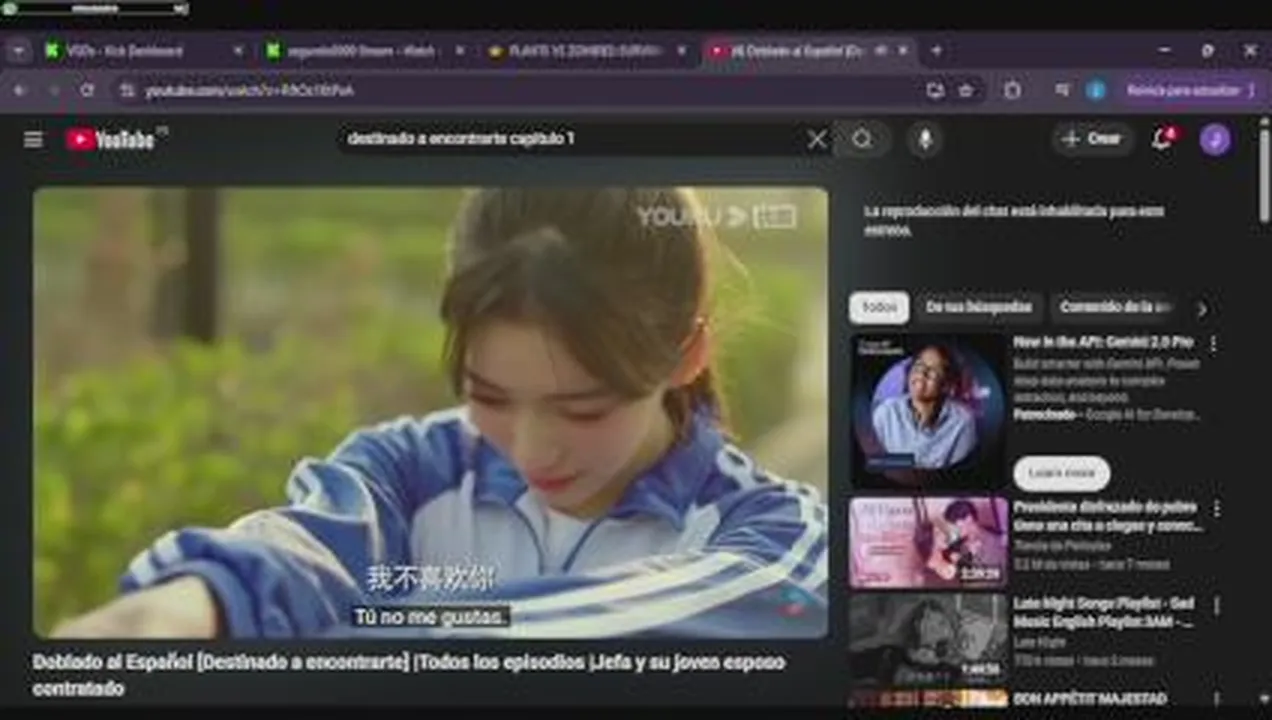Click the Doblado al Español video title
The image size is (1272, 720).
tap(409, 675)
